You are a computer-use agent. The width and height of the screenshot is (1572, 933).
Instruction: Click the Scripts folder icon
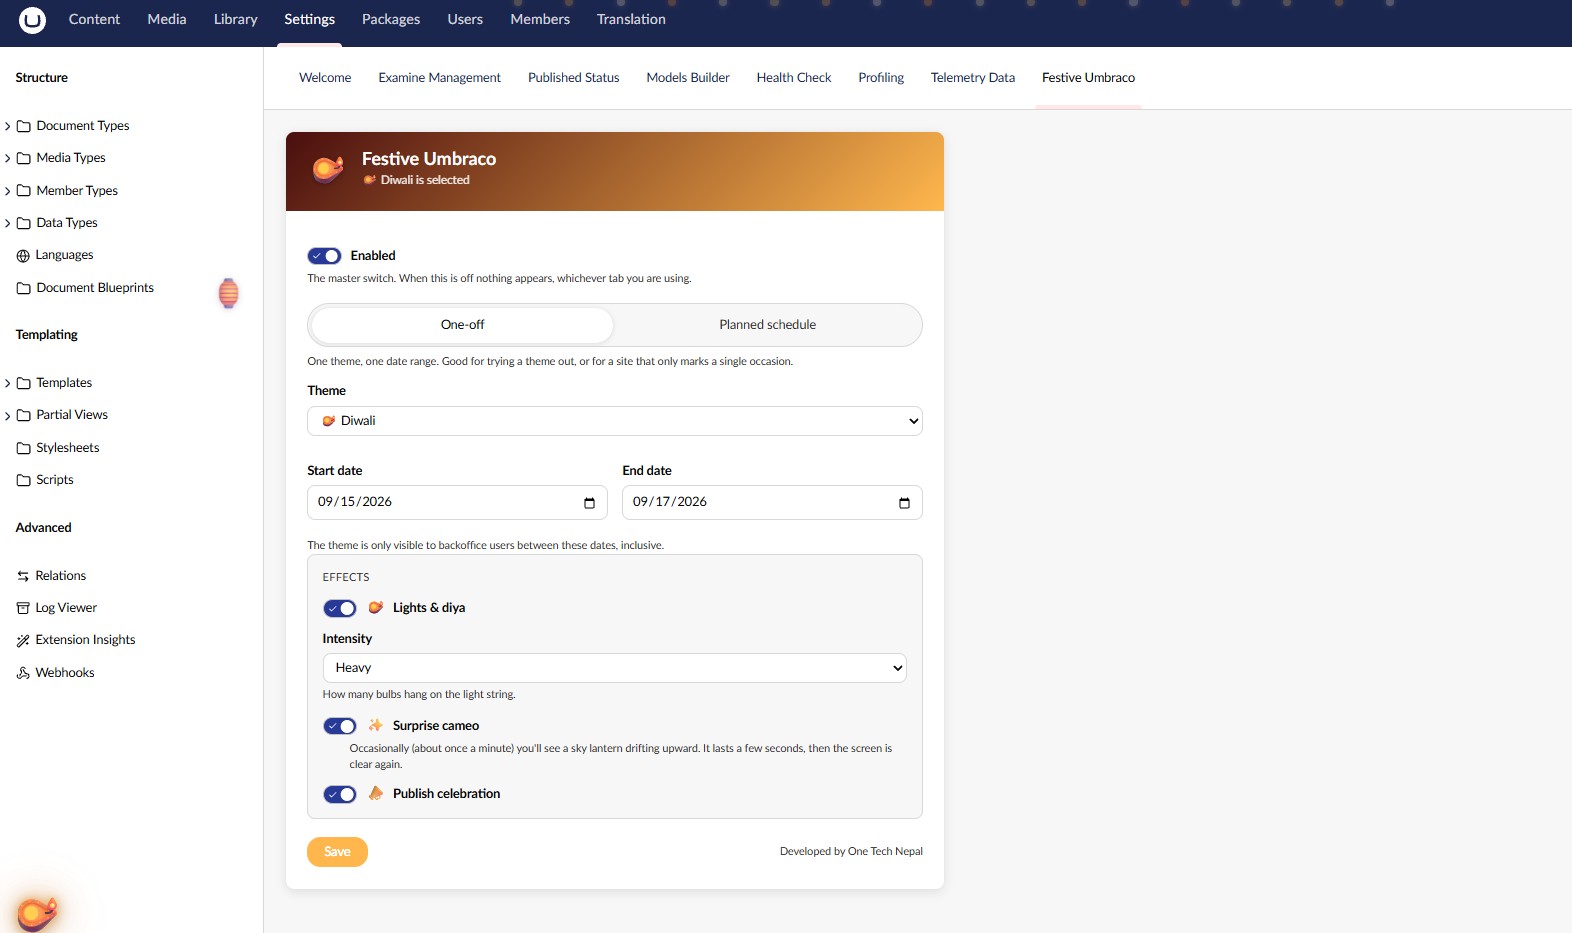tap(24, 480)
